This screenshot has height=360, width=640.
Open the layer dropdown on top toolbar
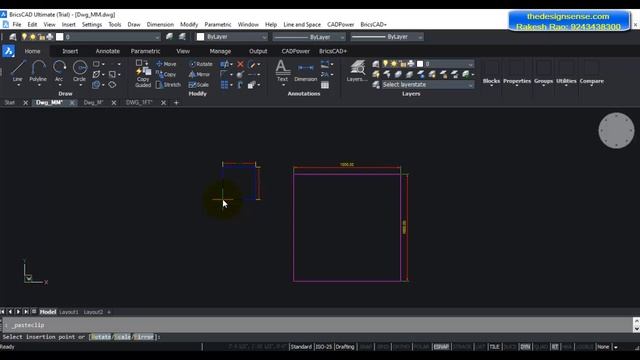click(x=157, y=37)
